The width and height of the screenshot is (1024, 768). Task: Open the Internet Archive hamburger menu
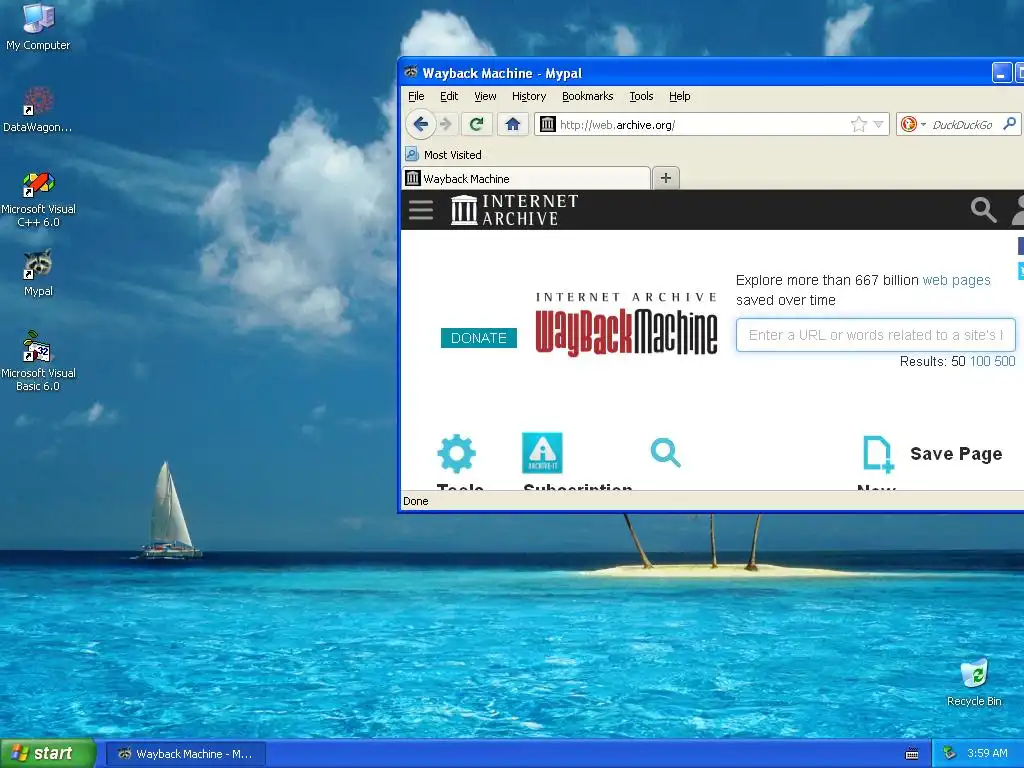(421, 210)
